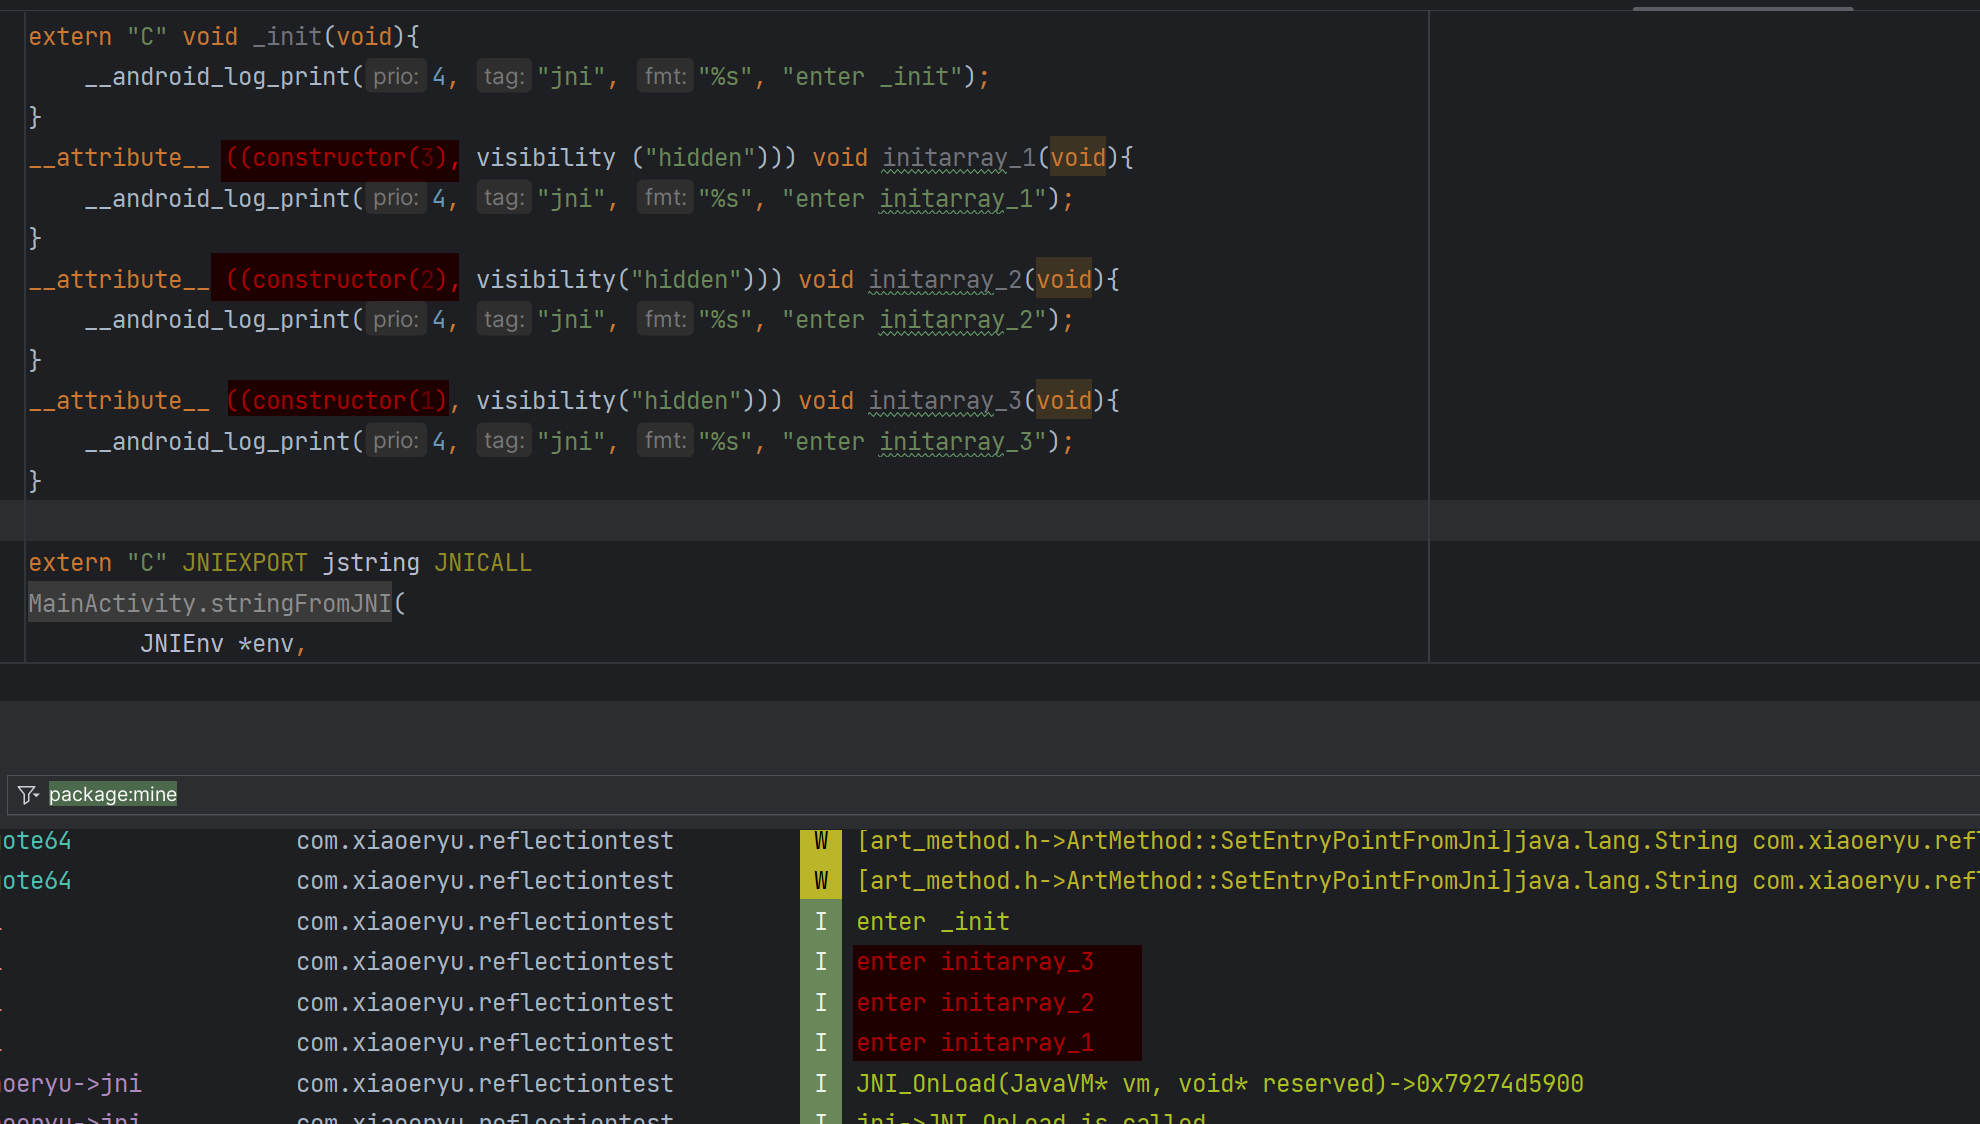Select the 'enter initarray_1' log entry

(x=975, y=1043)
